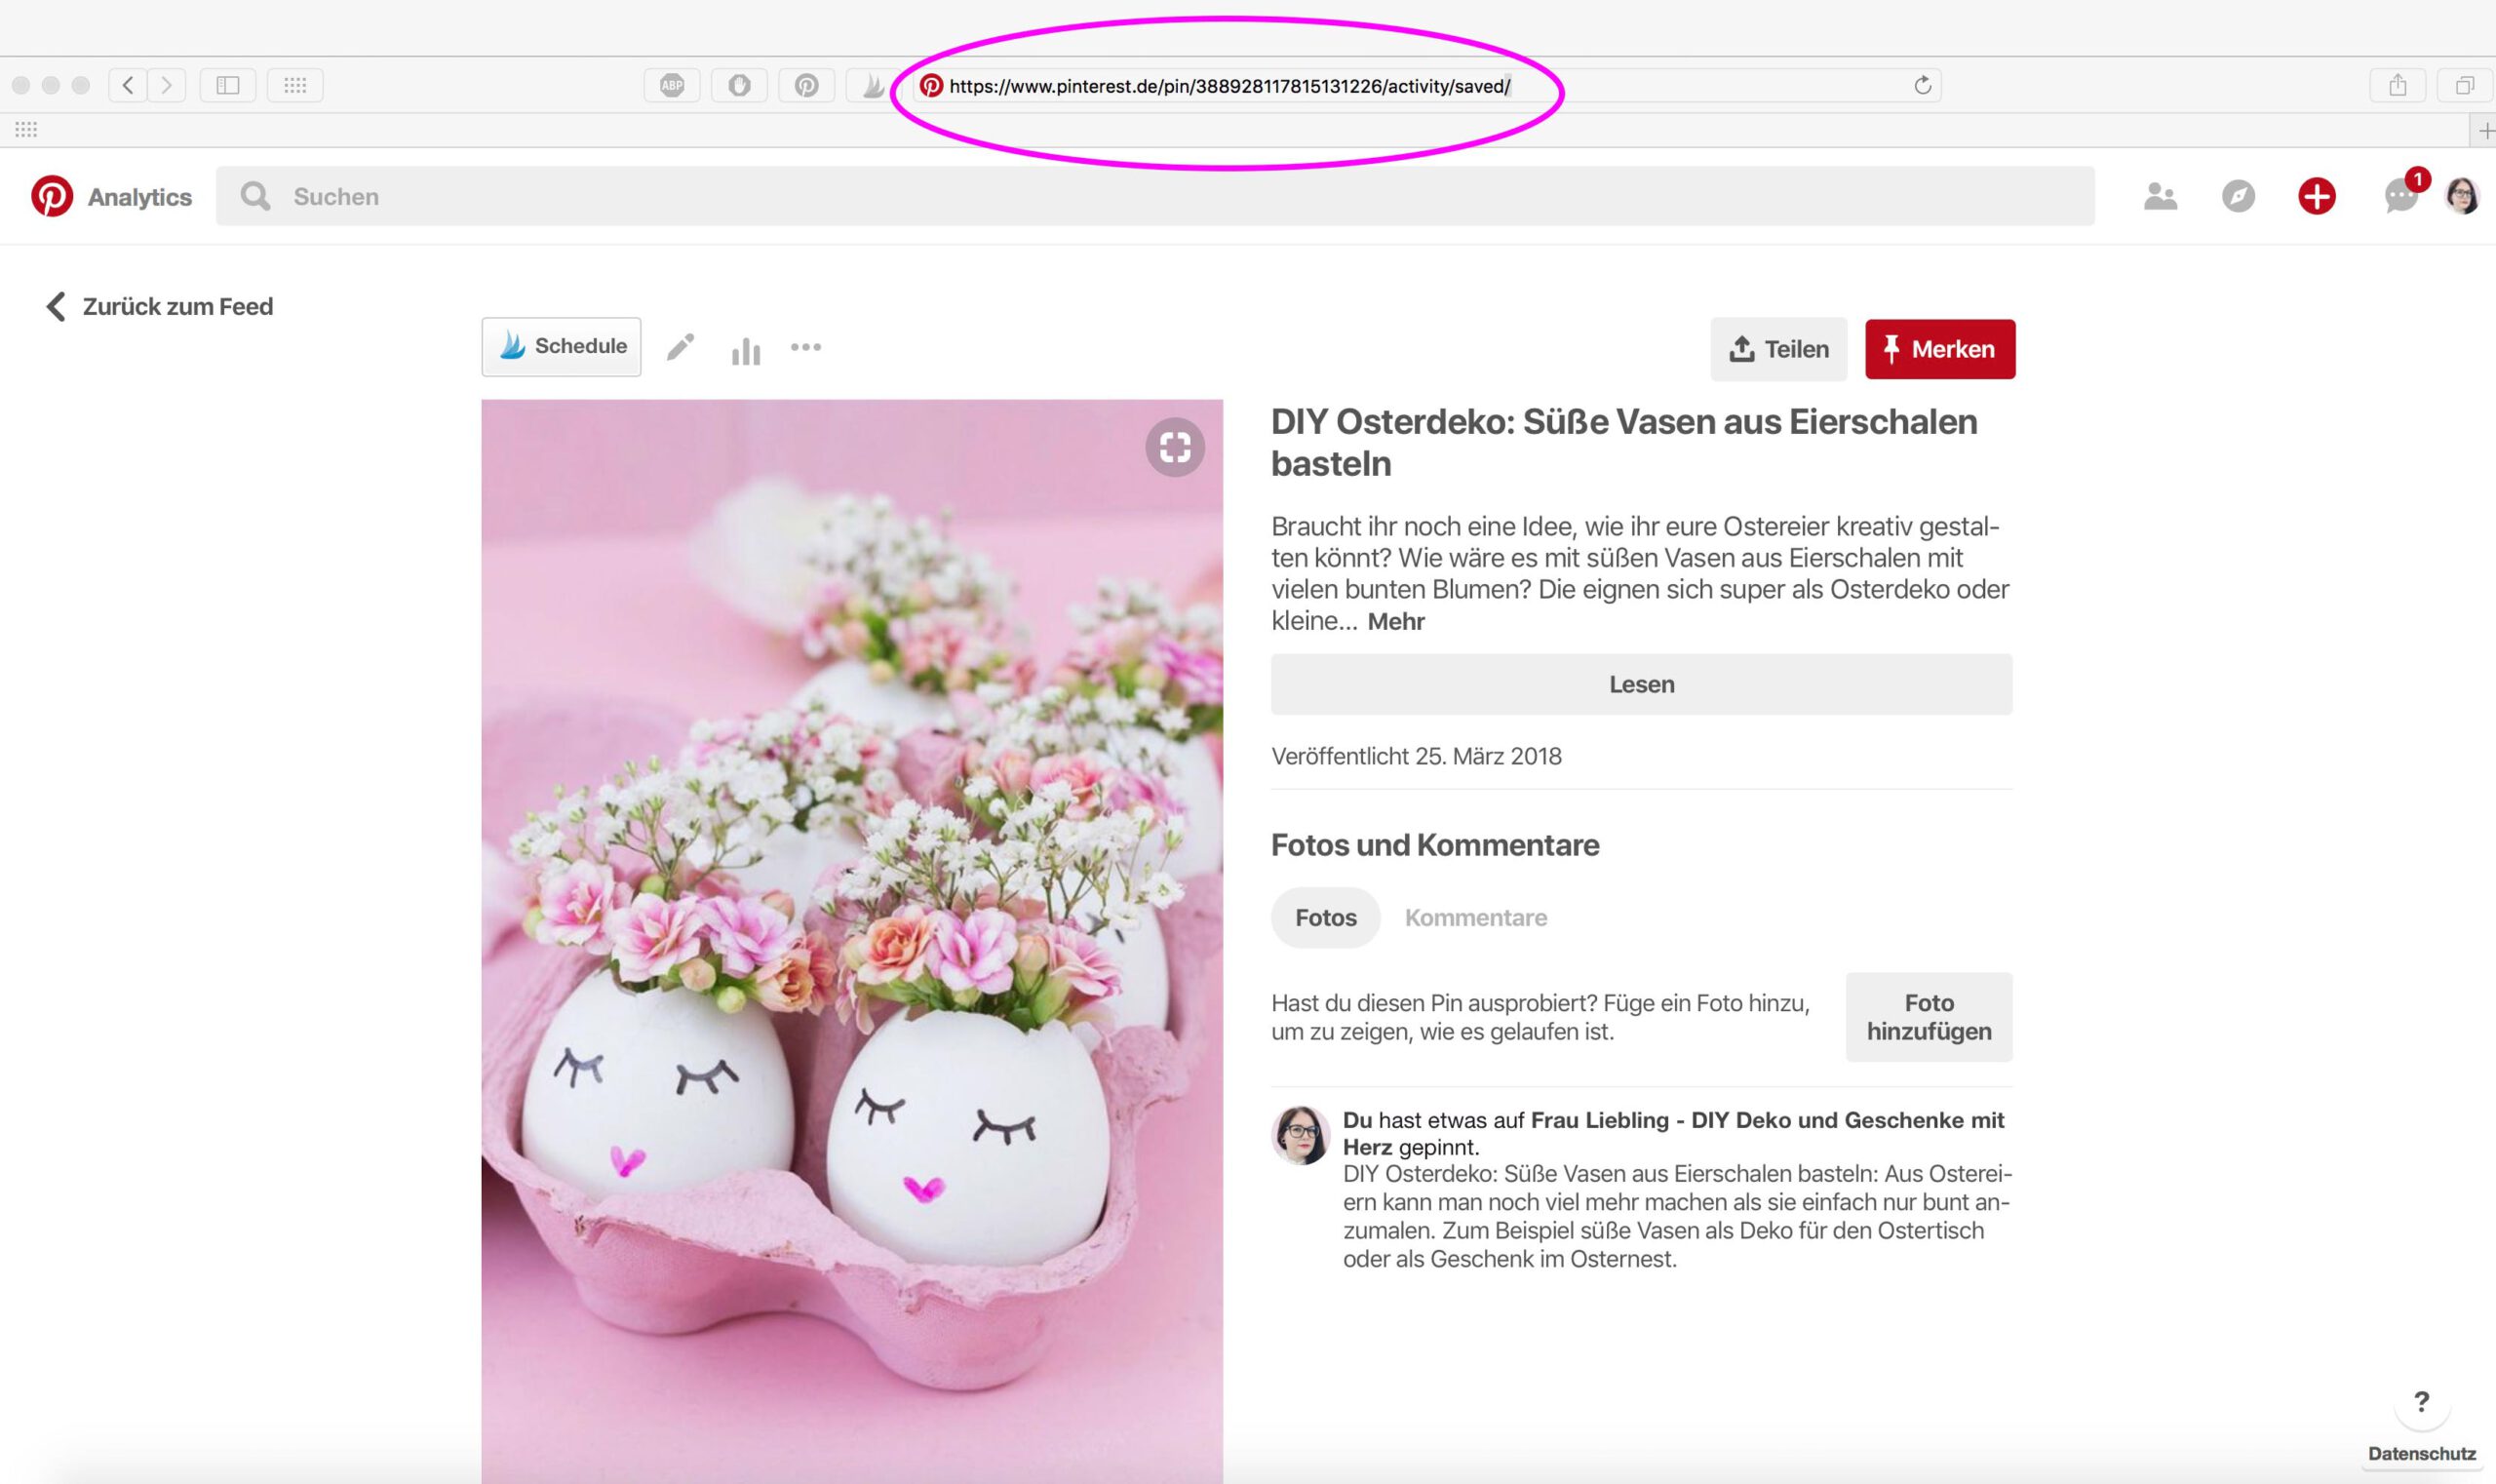Open the pin edit (pencil) icon
Screen dimensions: 2496x1484
tap(681, 346)
